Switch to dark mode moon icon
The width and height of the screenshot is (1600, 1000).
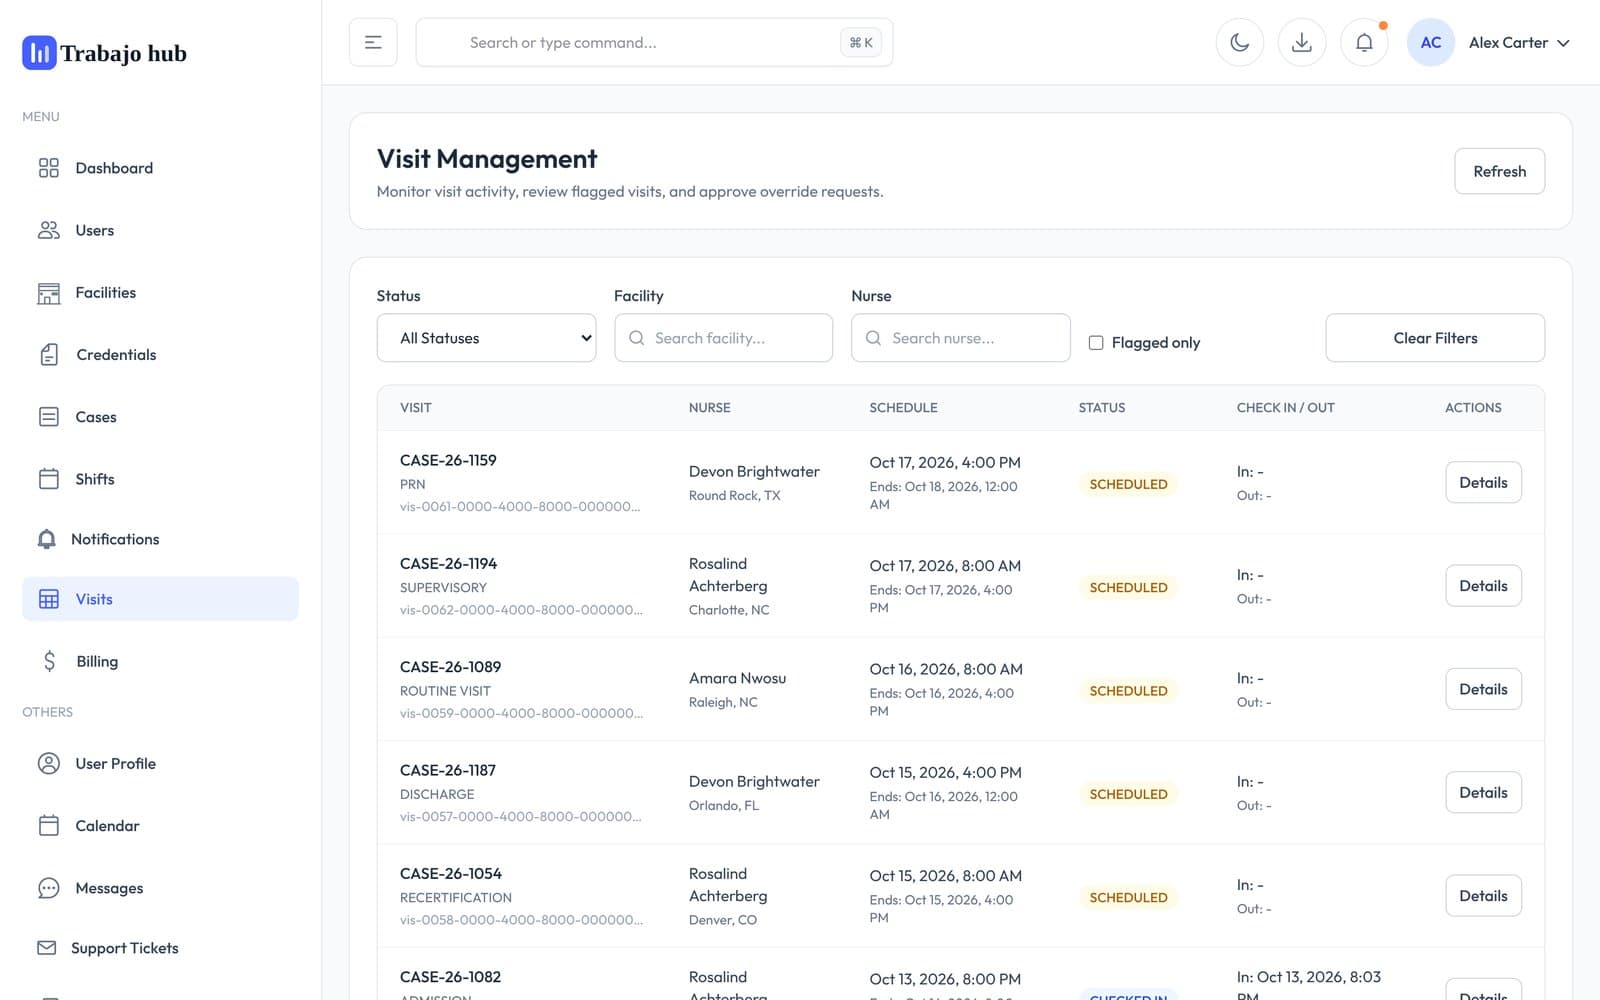[x=1240, y=42]
